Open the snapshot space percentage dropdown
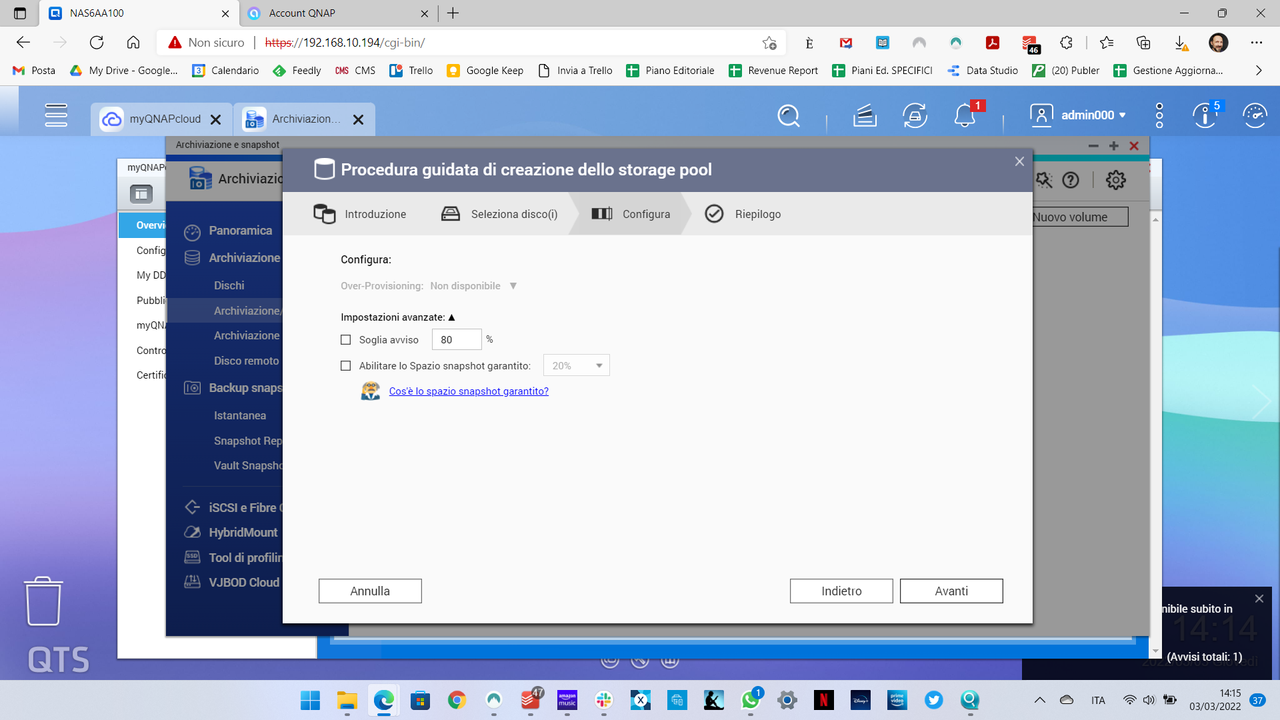This screenshot has height=720, width=1280. tap(576, 366)
